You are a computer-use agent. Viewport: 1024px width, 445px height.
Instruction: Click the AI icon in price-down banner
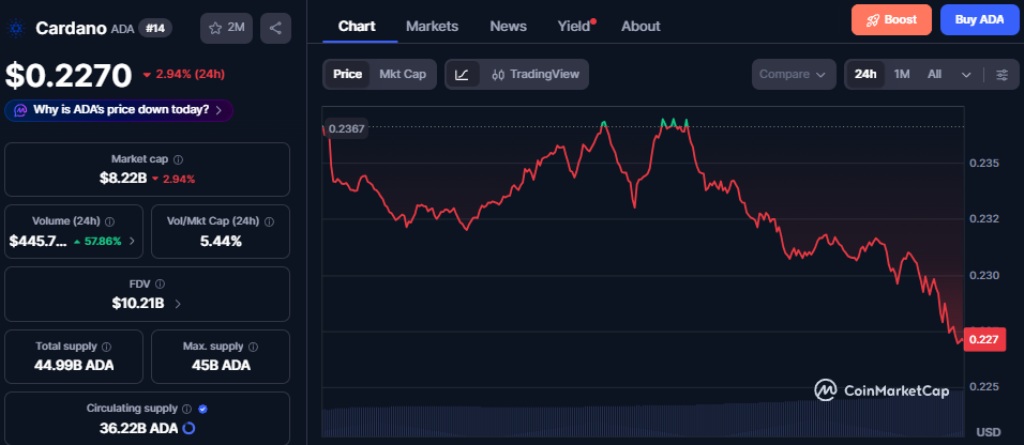click(21, 110)
